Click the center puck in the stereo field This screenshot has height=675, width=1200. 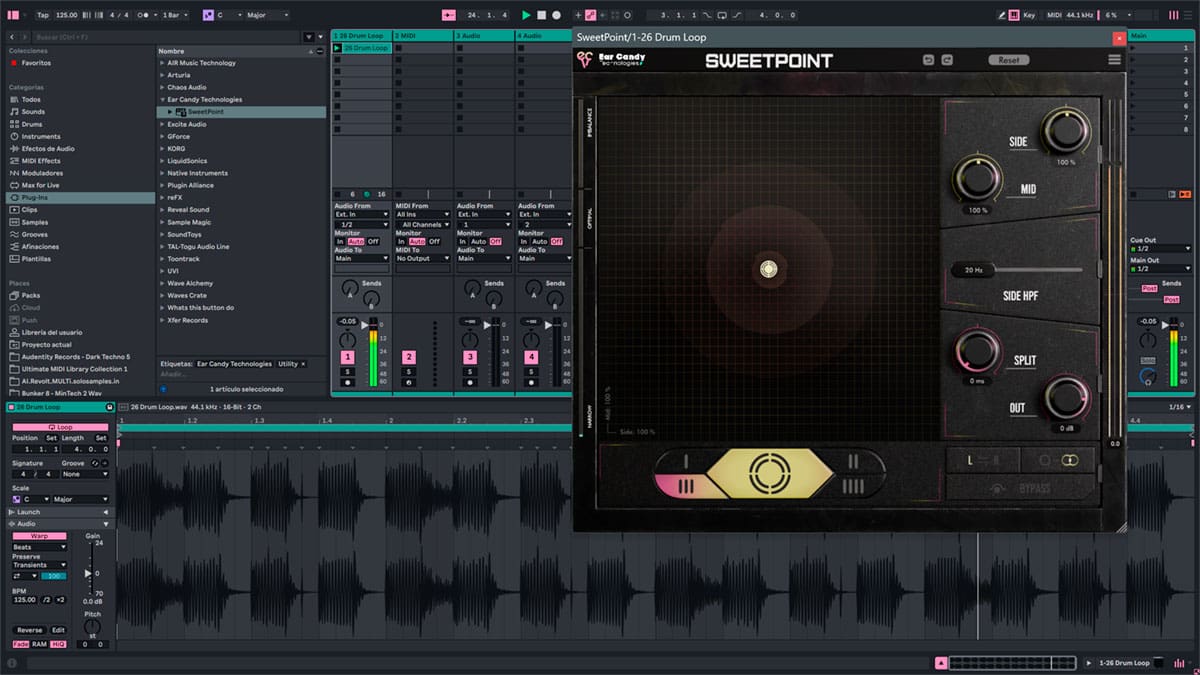(768, 268)
